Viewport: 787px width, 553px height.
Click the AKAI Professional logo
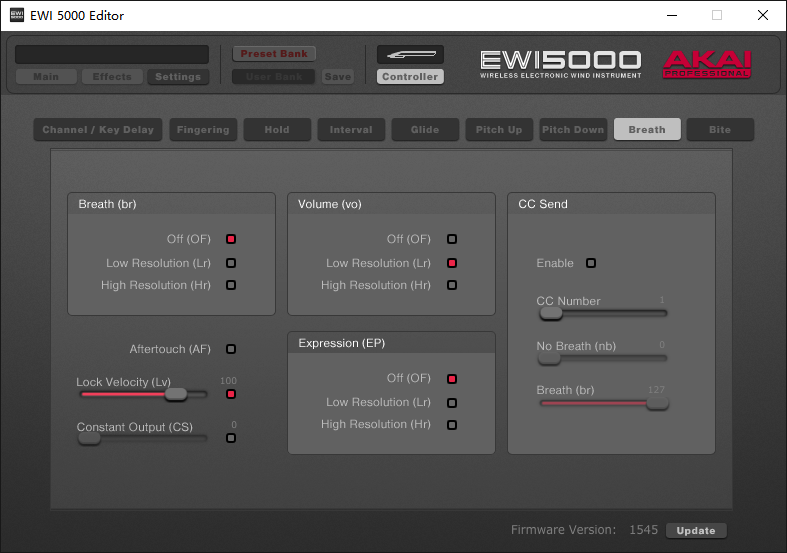(707, 64)
